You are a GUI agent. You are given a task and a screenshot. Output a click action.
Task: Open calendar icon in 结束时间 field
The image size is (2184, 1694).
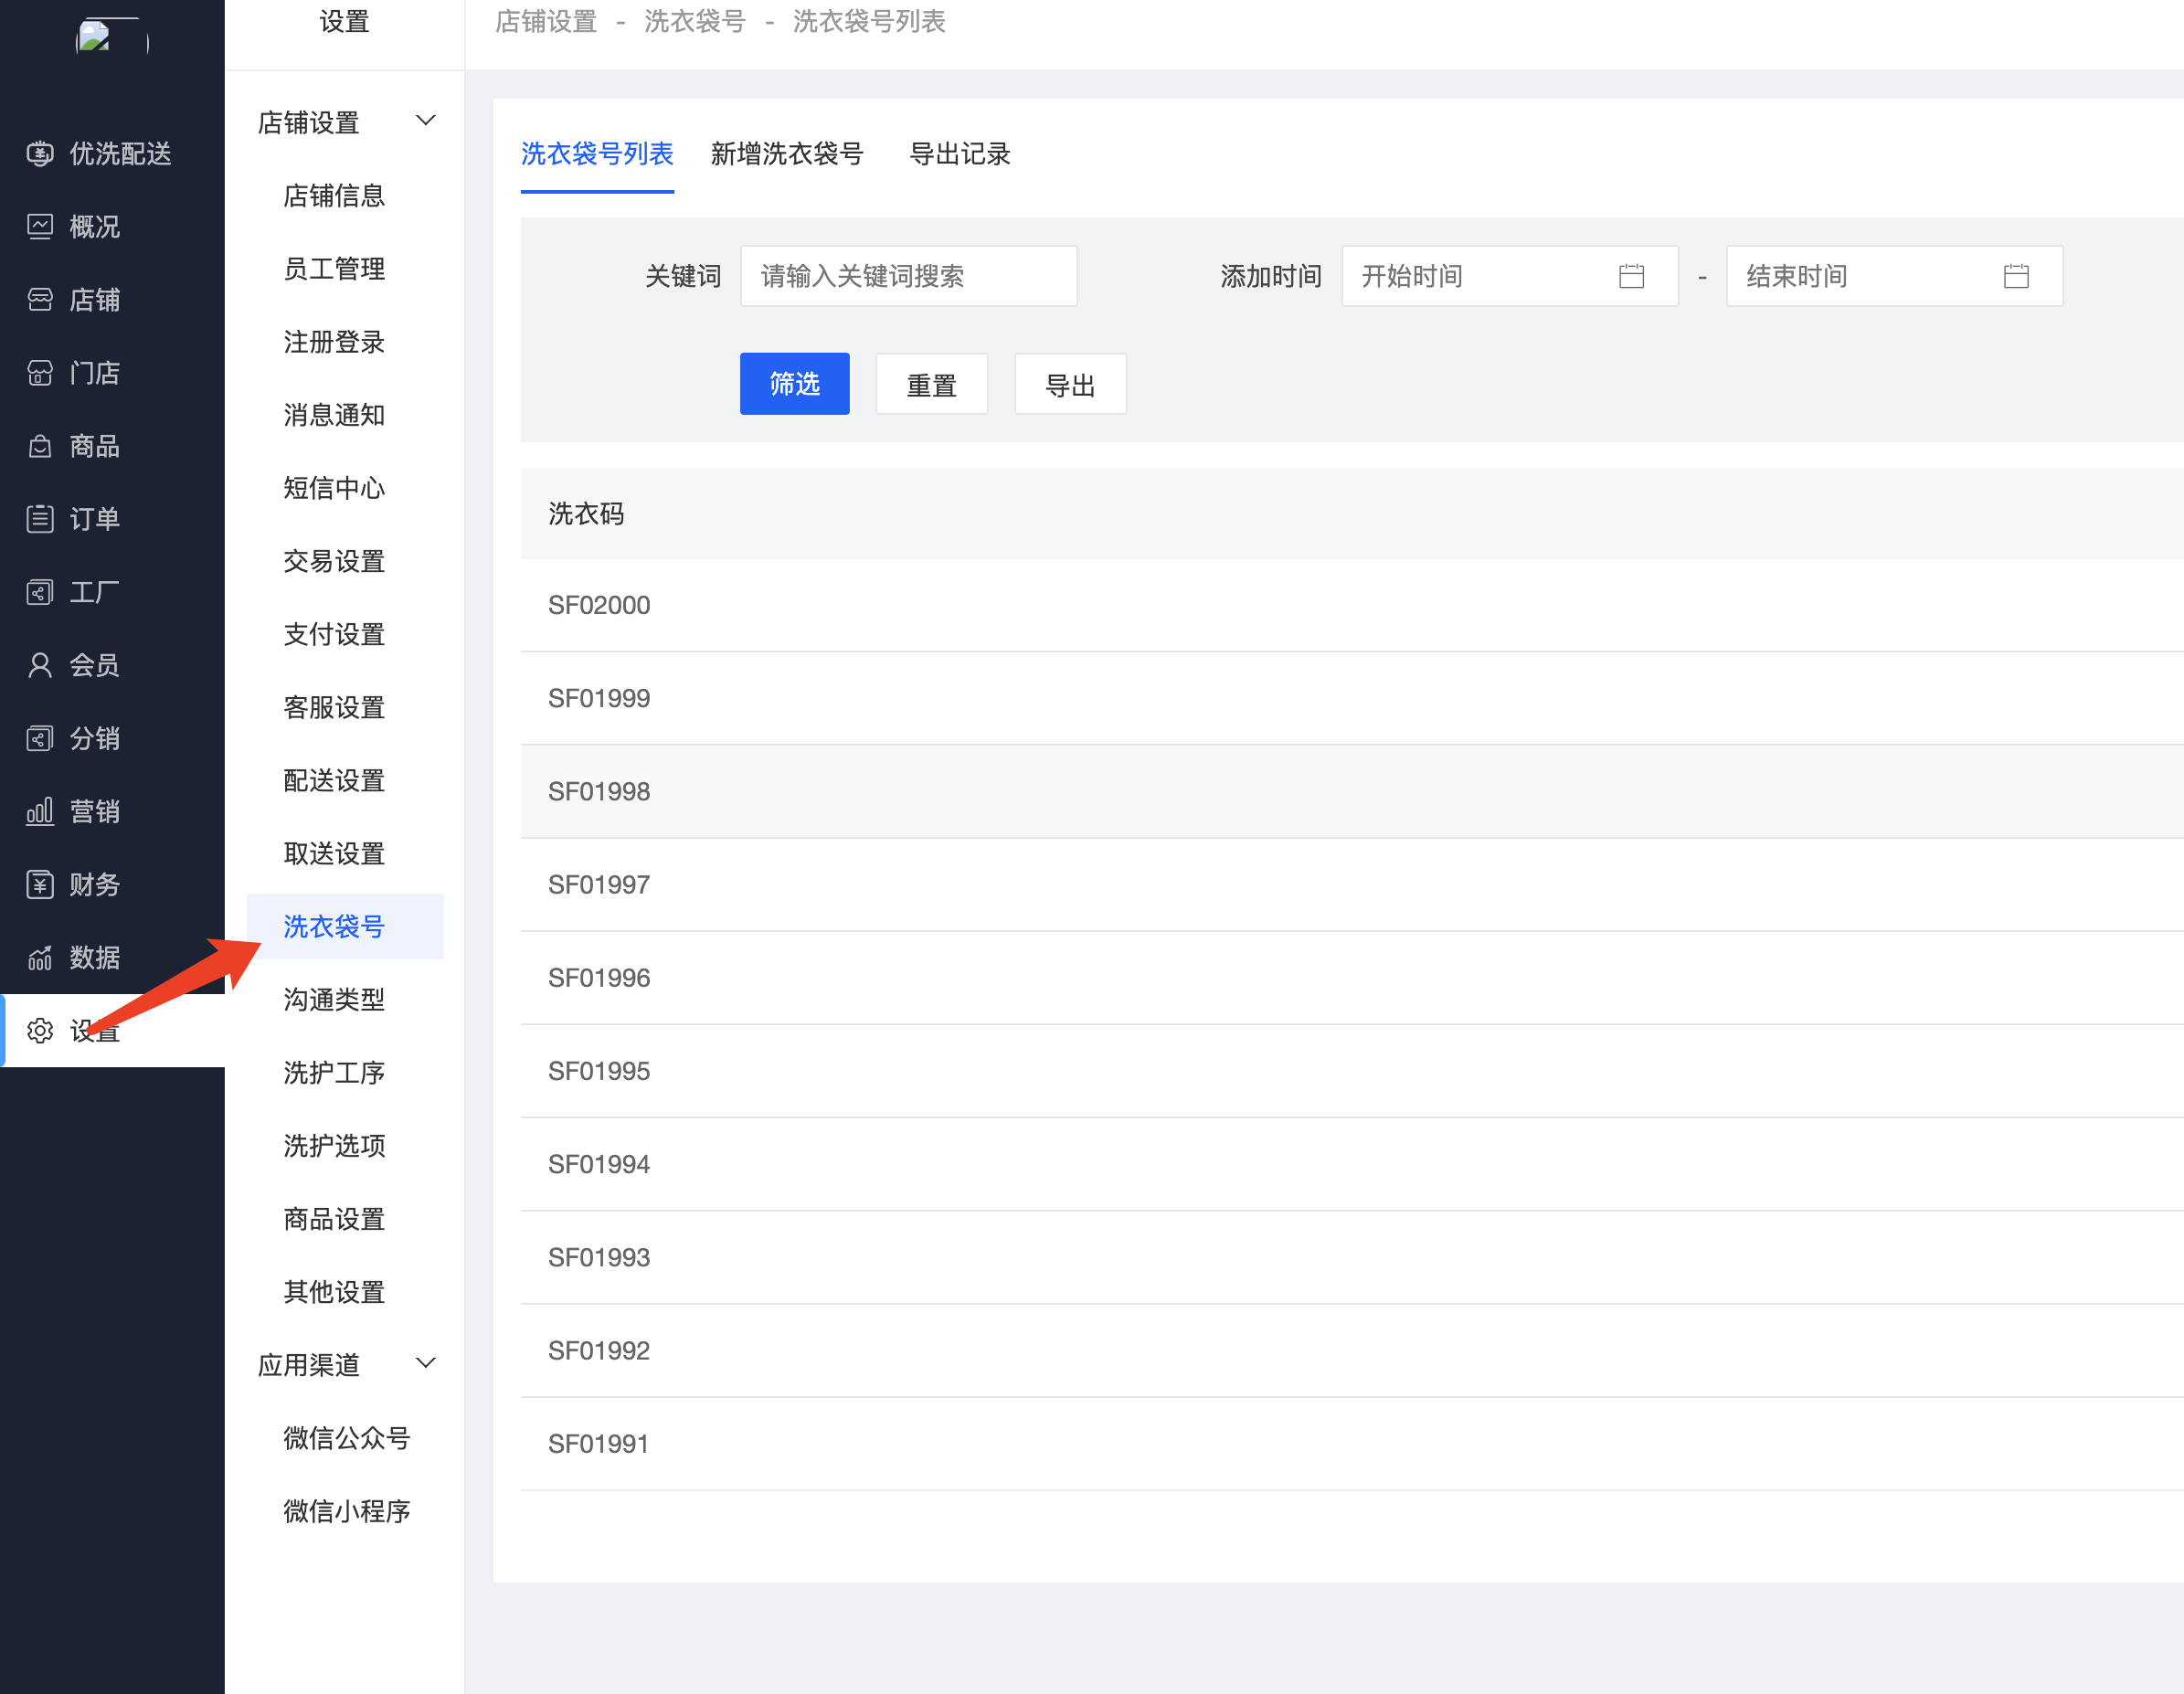pyautogui.click(x=2016, y=276)
